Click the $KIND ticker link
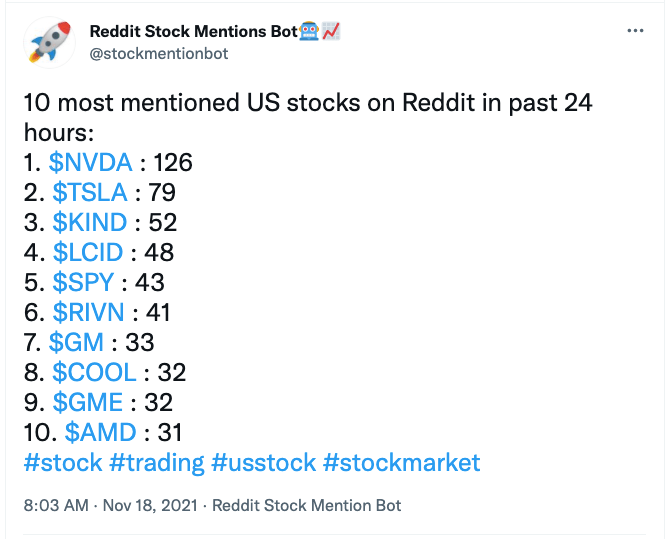The height and width of the screenshot is (539, 671). (x=89, y=223)
